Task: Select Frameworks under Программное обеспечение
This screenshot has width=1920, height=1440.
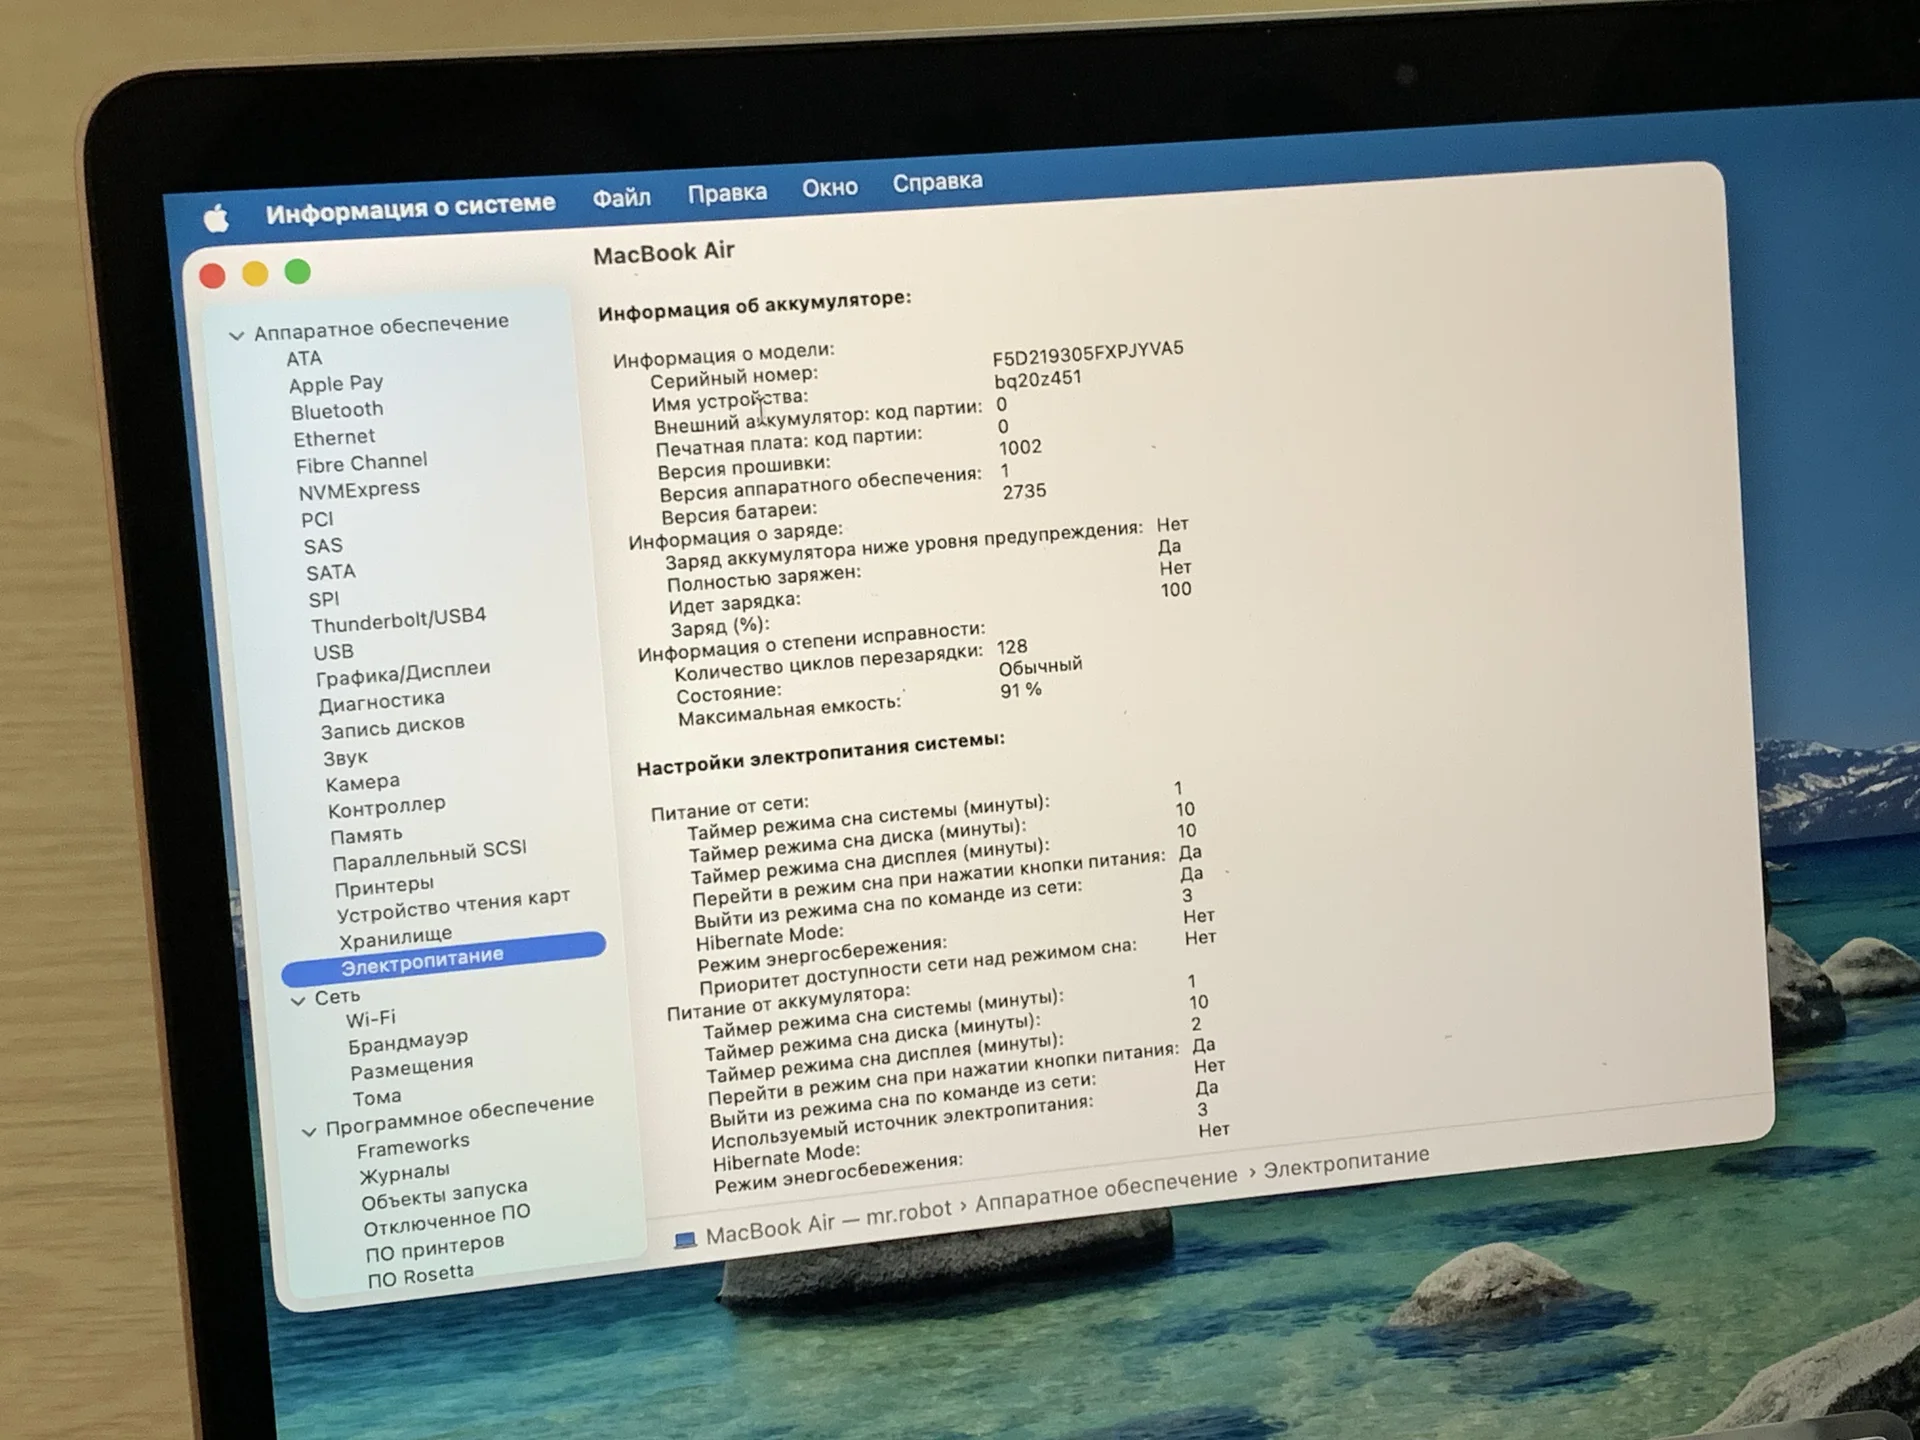Action: pyautogui.click(x=413, y=1145)
